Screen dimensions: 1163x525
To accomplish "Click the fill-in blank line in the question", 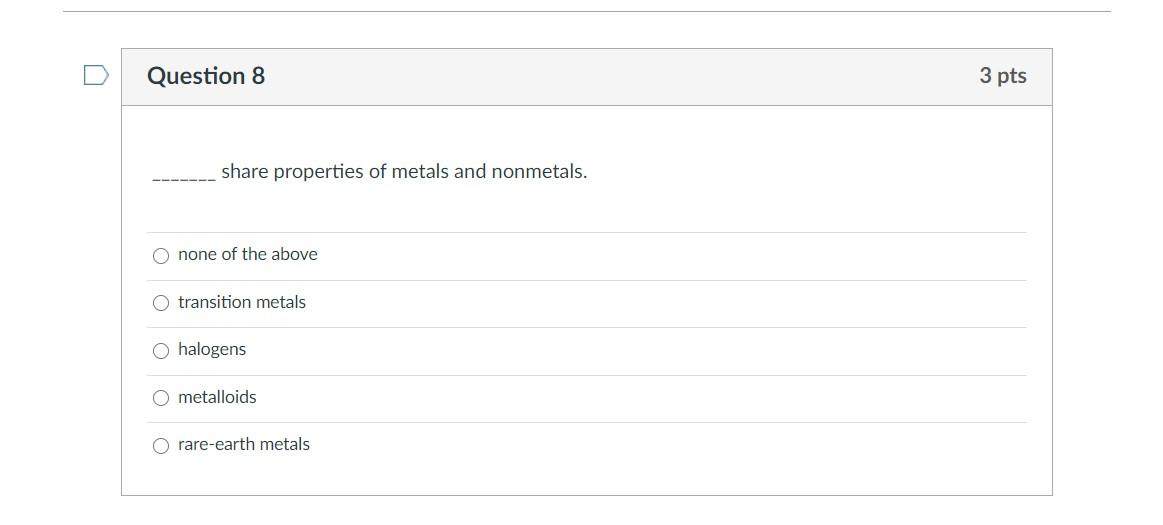I will pyautogui.click(x=183, y=178).
